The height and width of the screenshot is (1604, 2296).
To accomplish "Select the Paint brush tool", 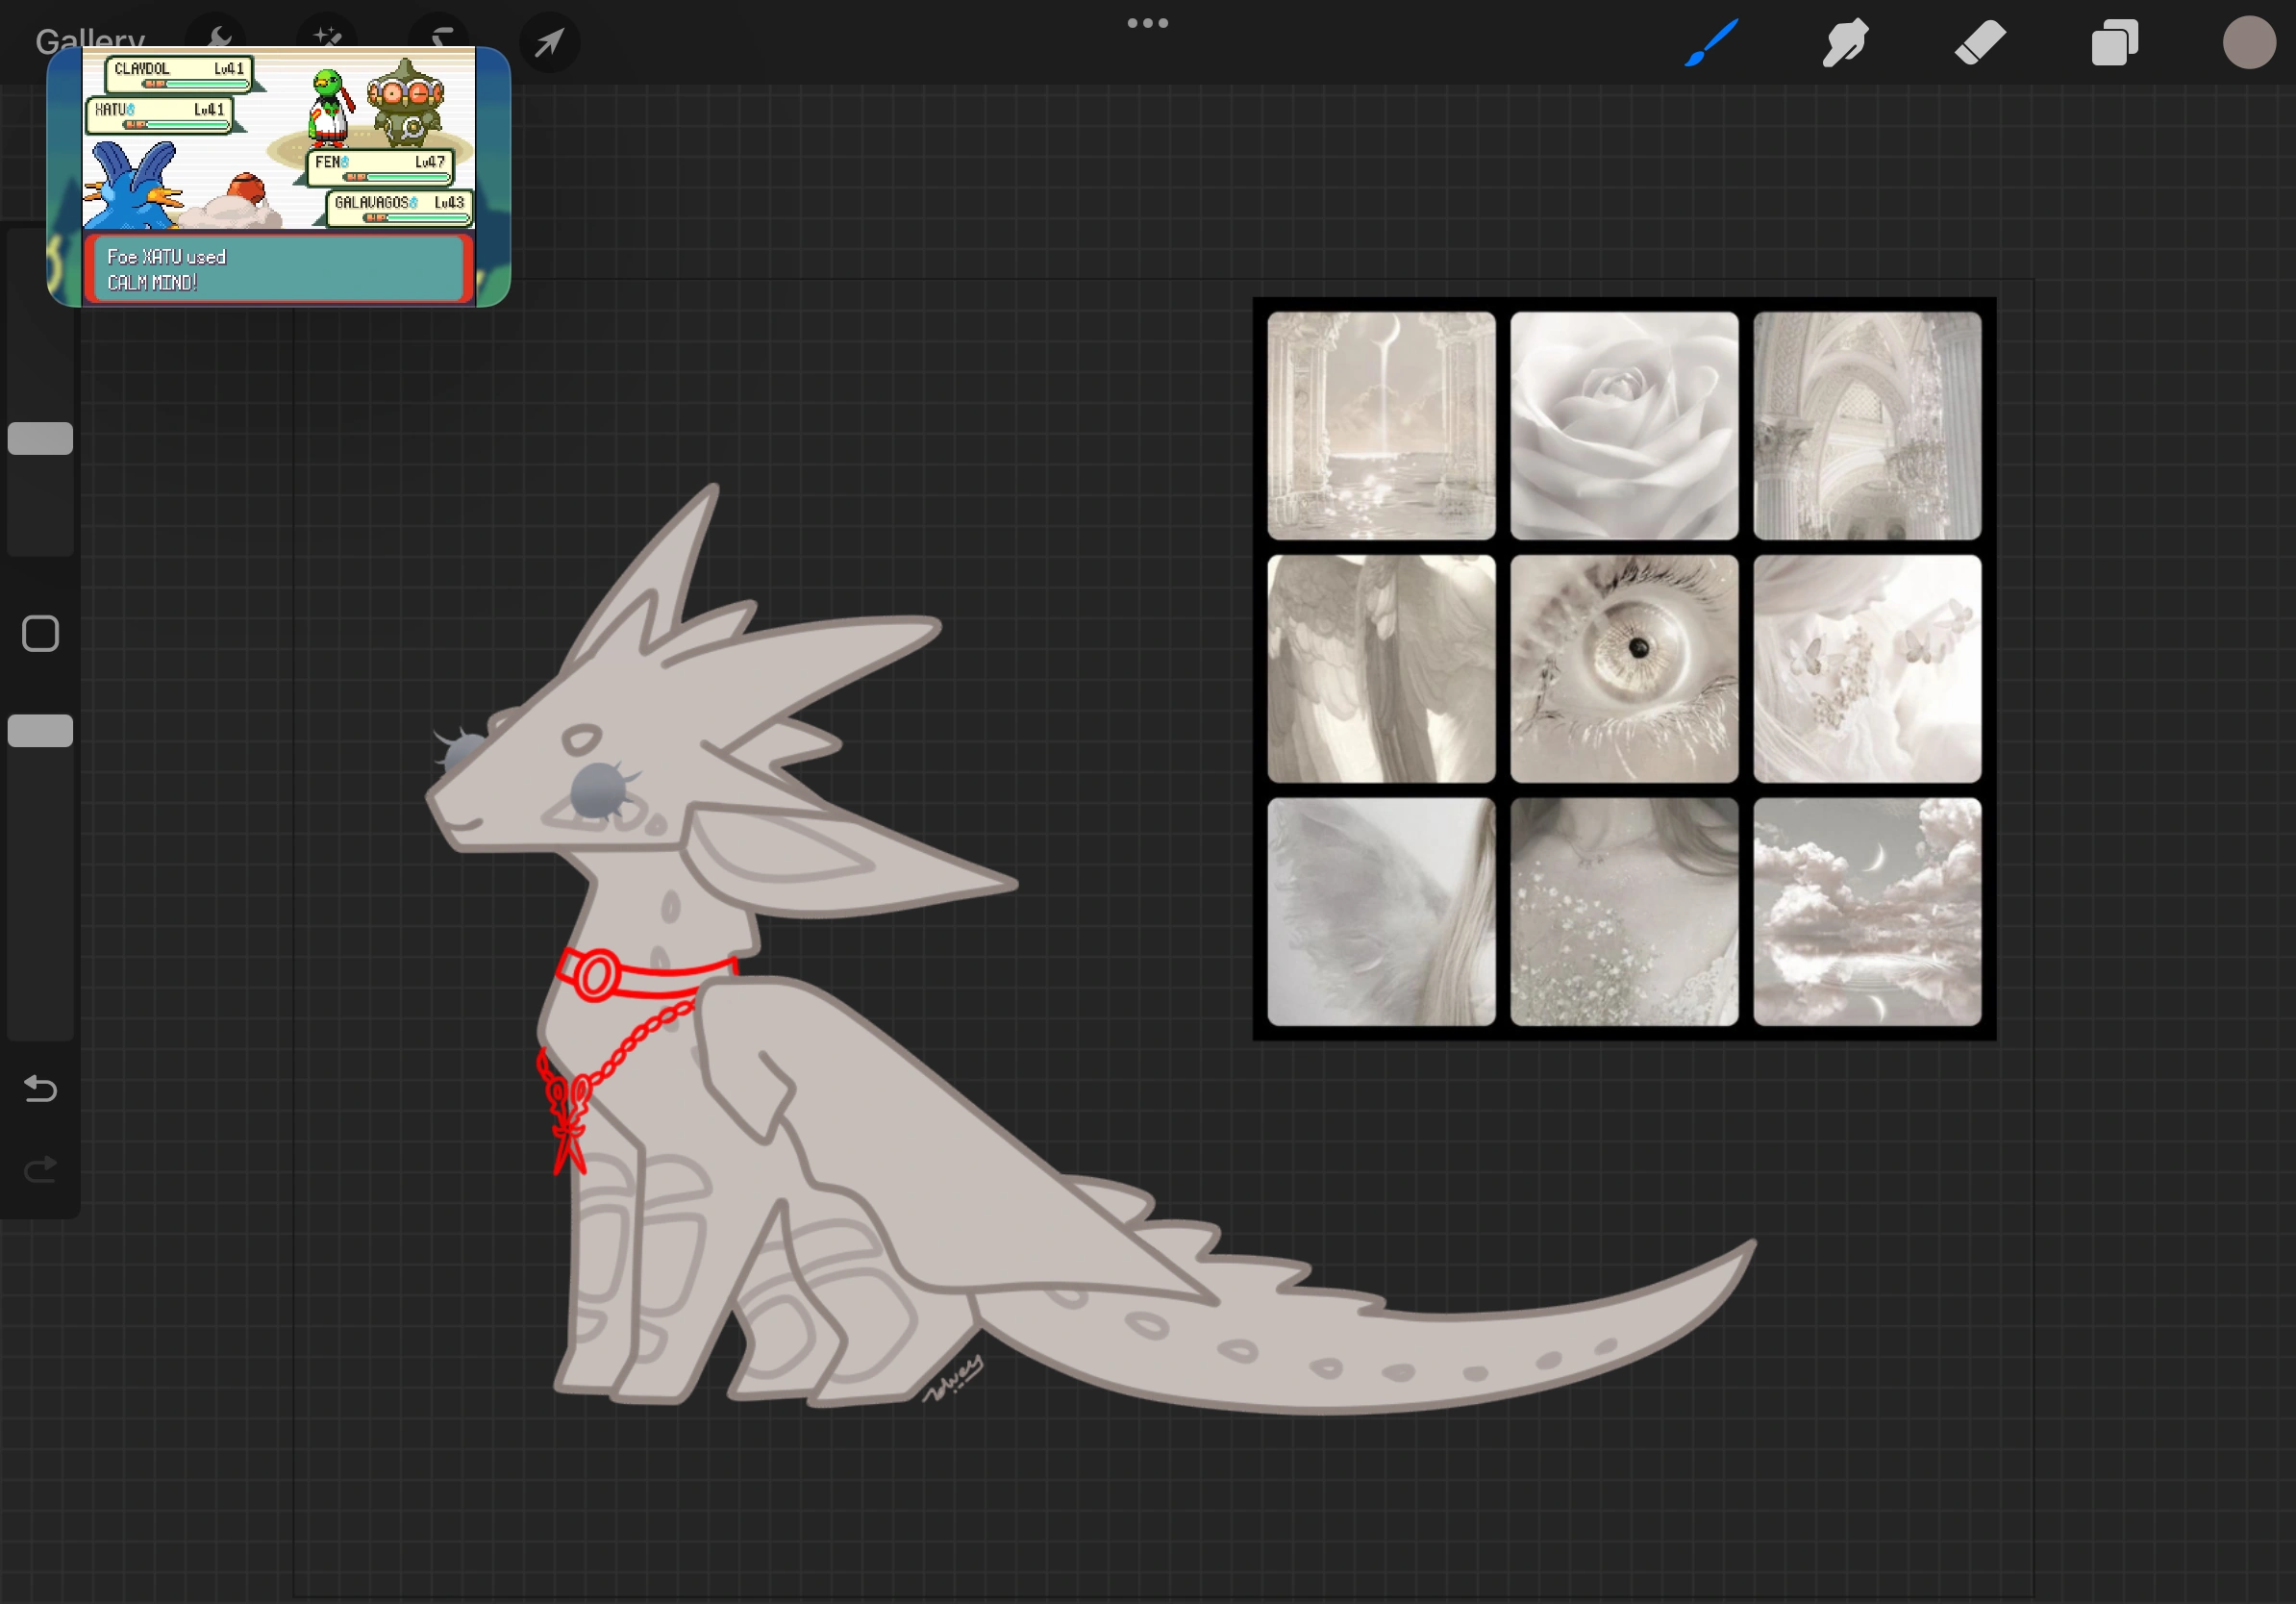I will point(1711,43).
